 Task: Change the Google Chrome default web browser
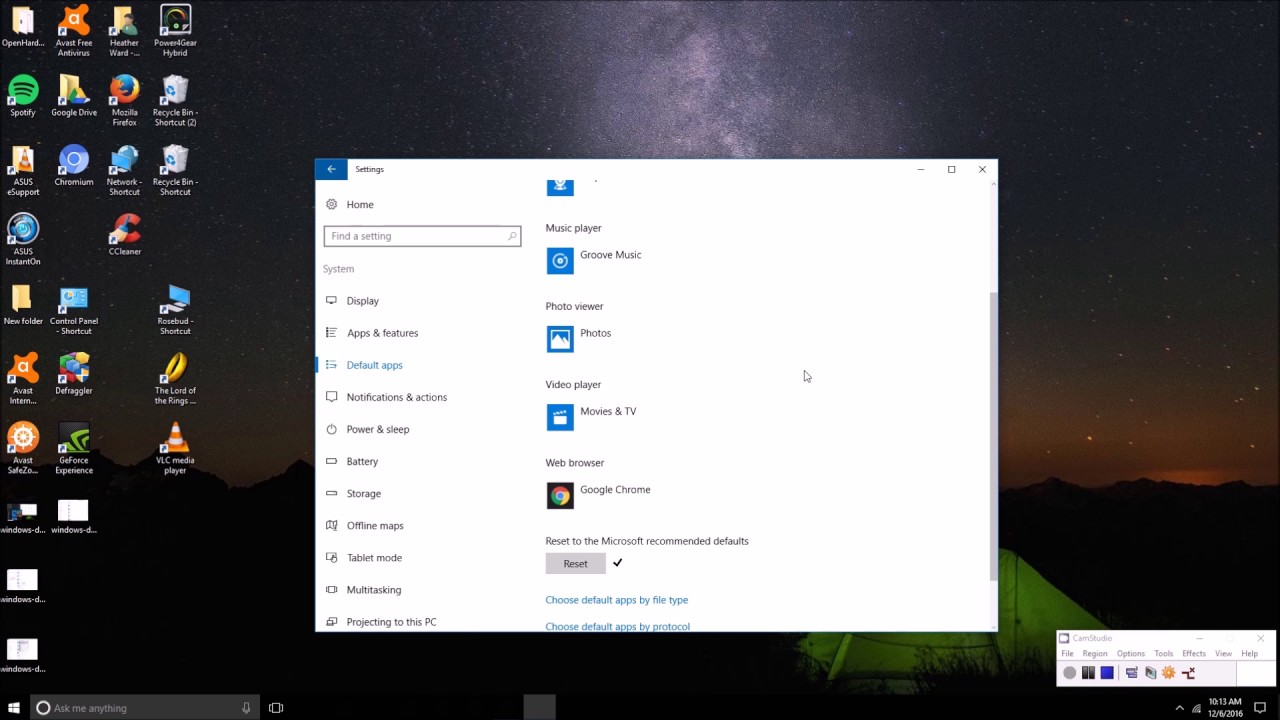599,495
